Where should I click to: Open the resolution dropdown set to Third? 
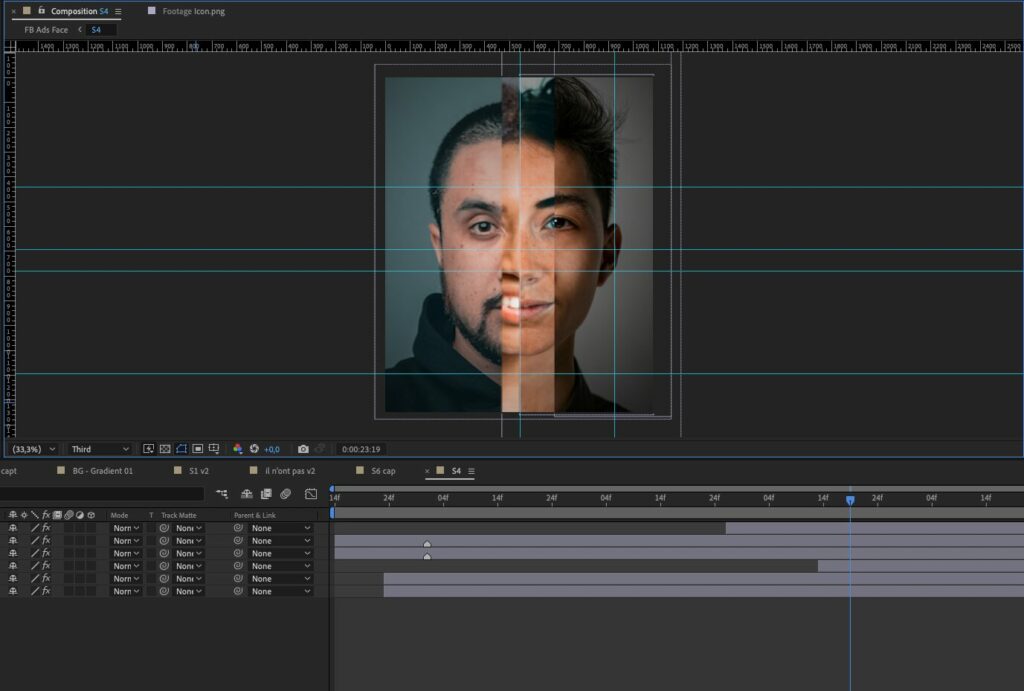[100, 450]
